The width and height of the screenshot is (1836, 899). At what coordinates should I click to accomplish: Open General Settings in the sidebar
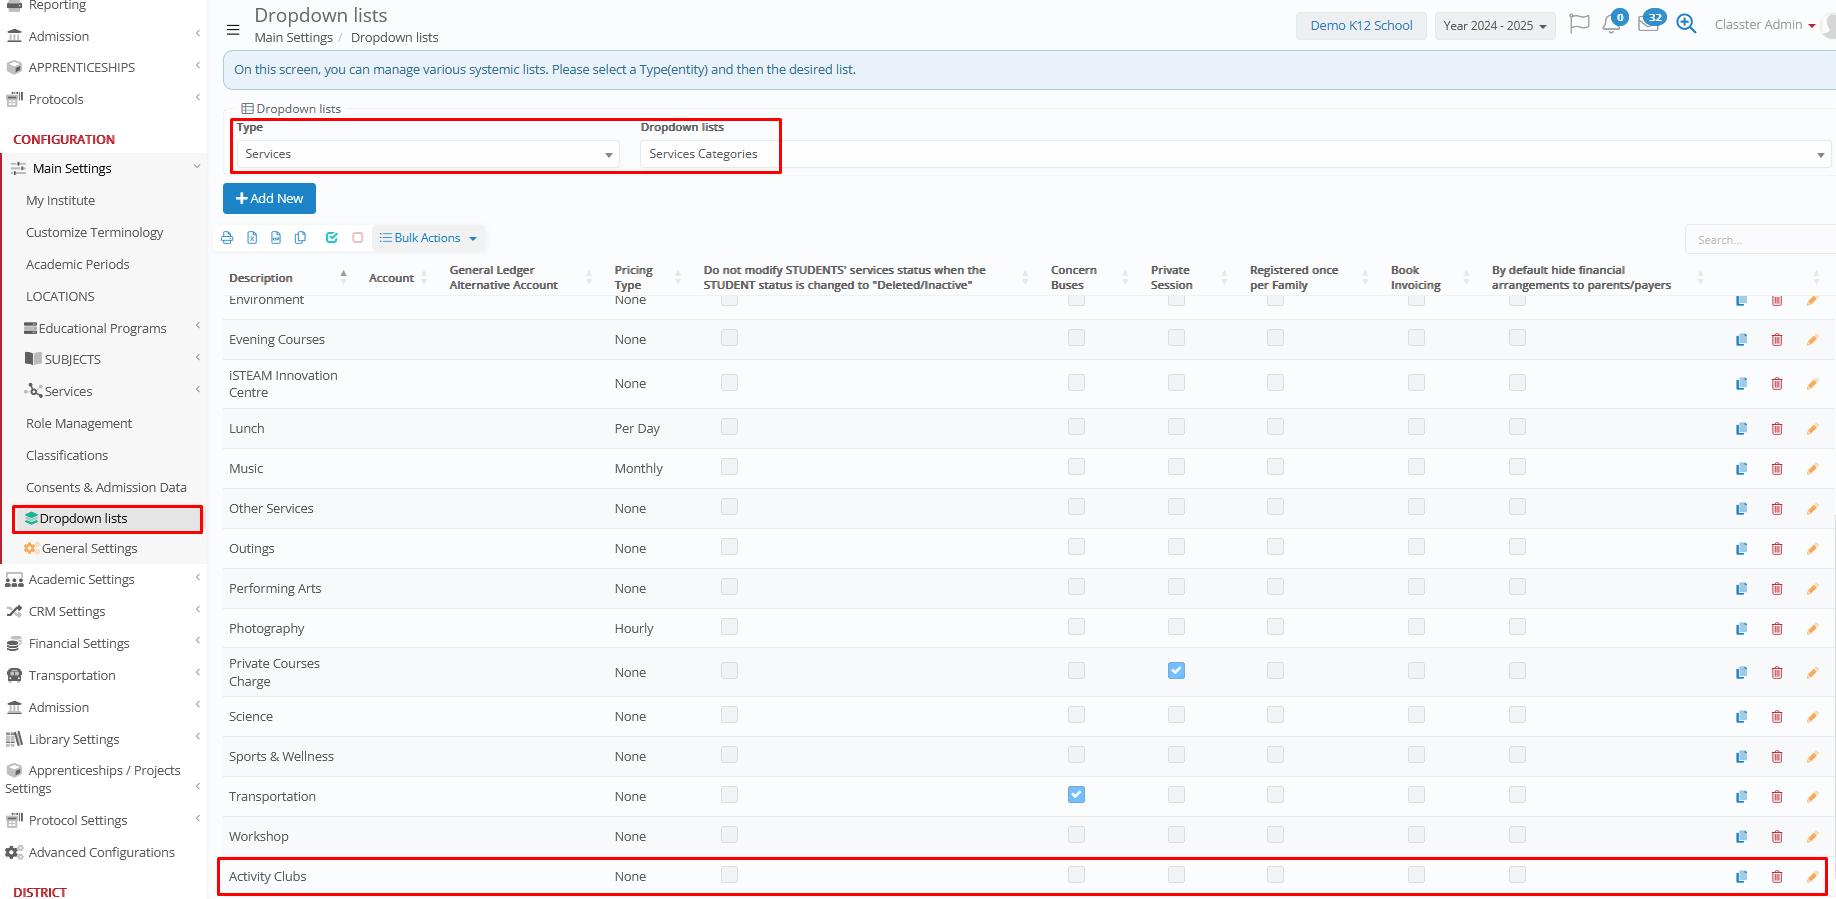89,549
